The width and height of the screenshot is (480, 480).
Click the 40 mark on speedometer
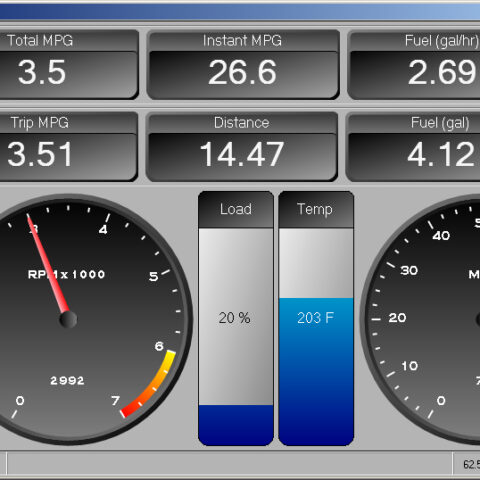441,236
